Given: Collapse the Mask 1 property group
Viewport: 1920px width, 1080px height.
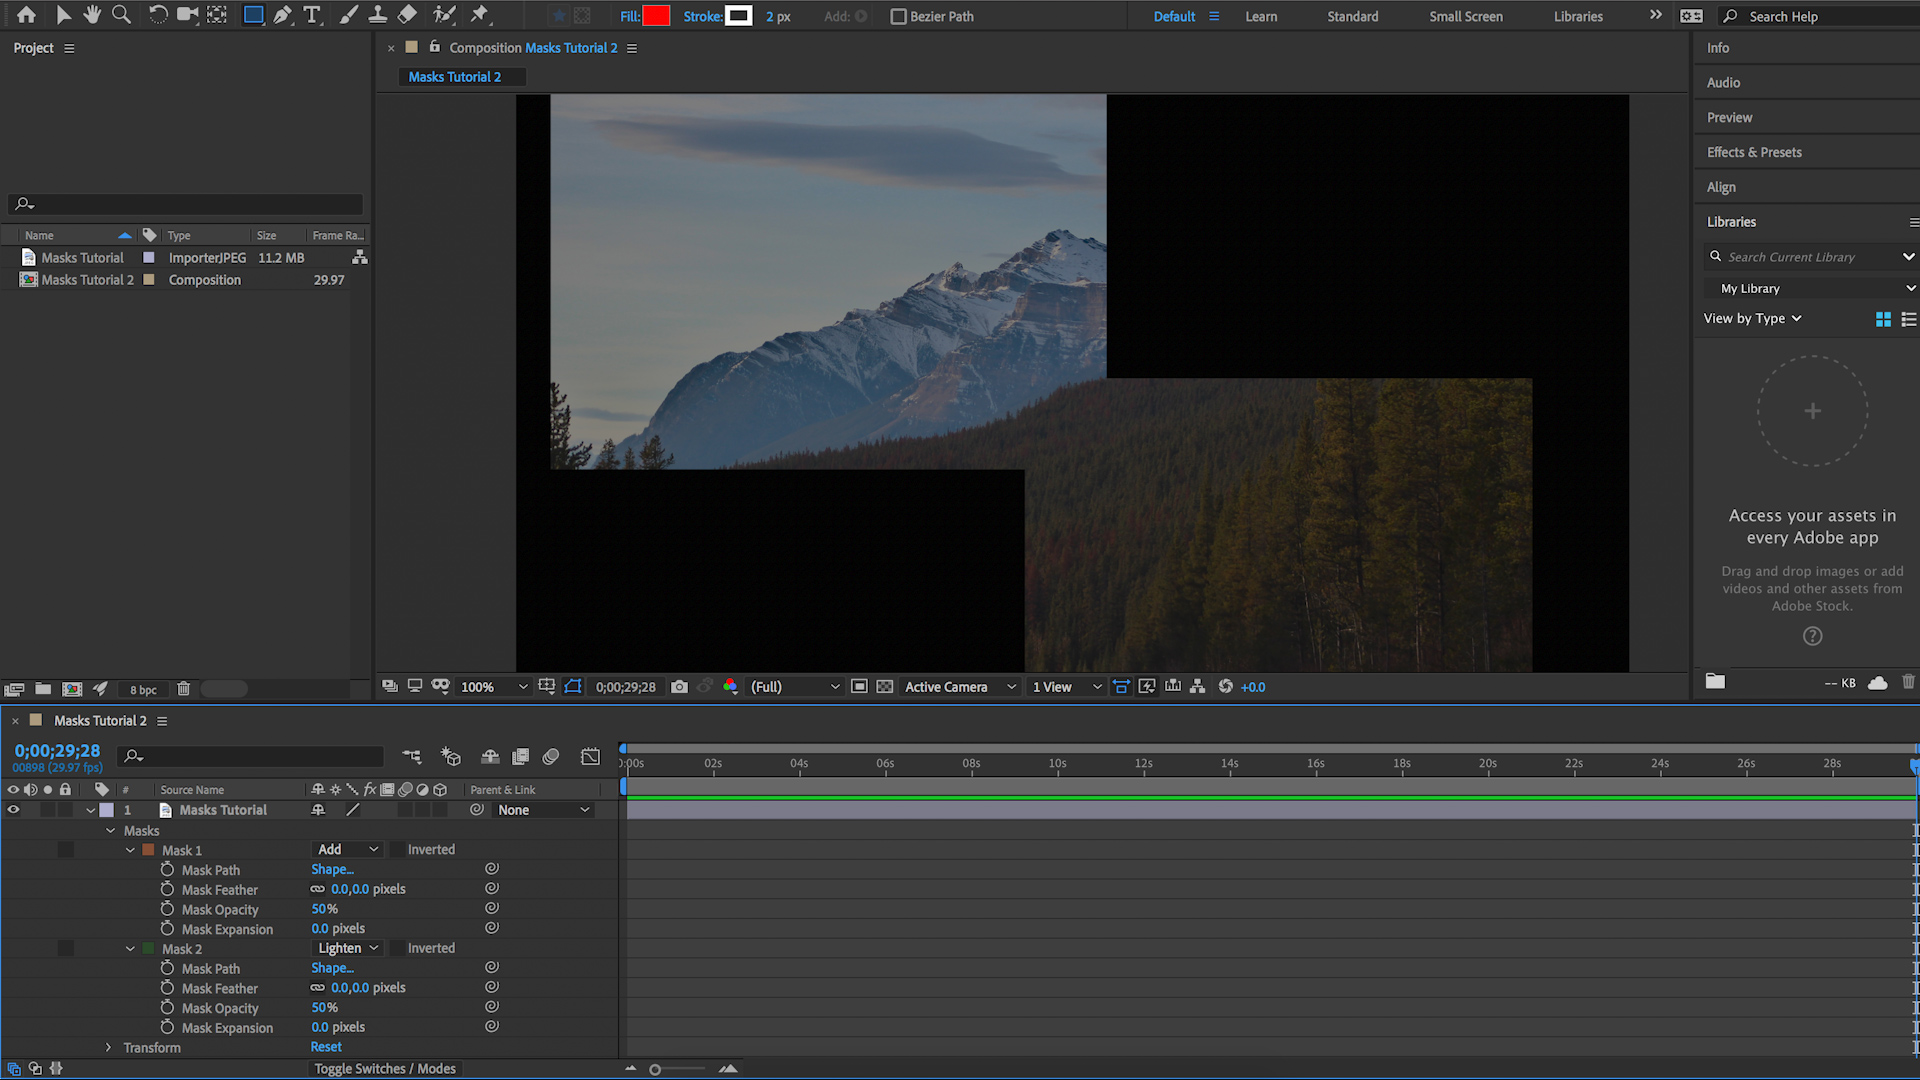Looking at the screenshot, I should [130, 849].
